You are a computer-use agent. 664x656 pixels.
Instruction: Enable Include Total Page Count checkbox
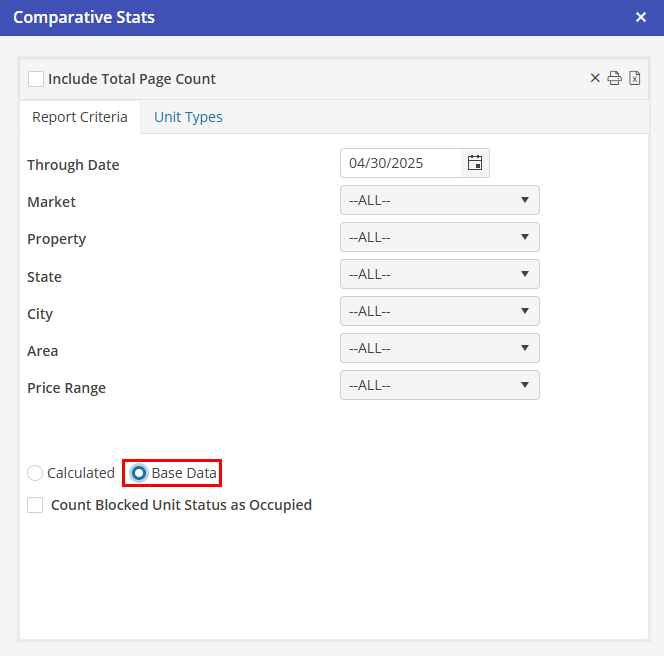(x=36, y=79)
